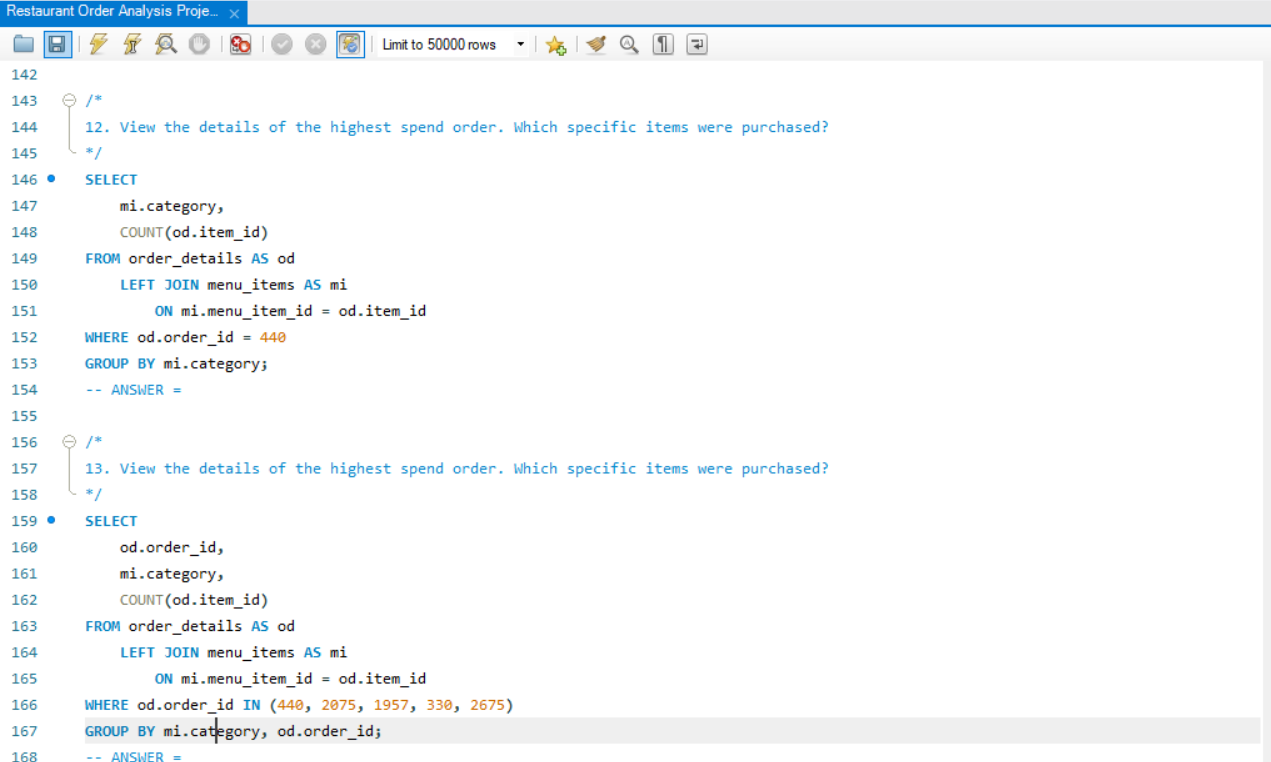1271x762 pixels.
Task: Click 'FROM order_details AS od' on line 149
Action: [x=190, y=258]
